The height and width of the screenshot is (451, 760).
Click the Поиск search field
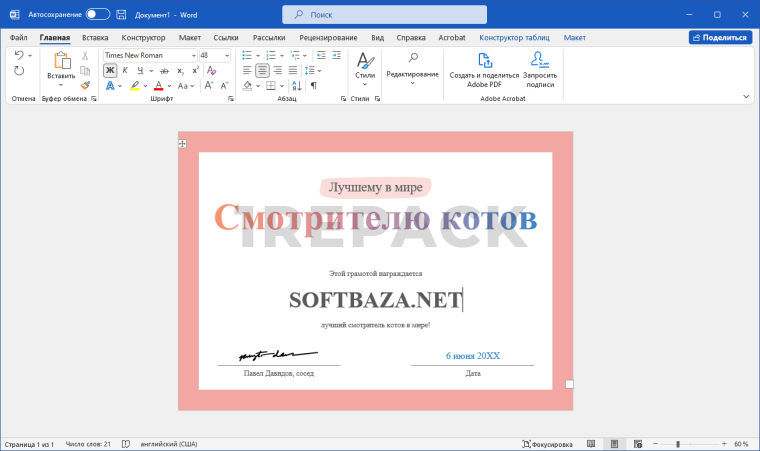[x=385, y=14]
